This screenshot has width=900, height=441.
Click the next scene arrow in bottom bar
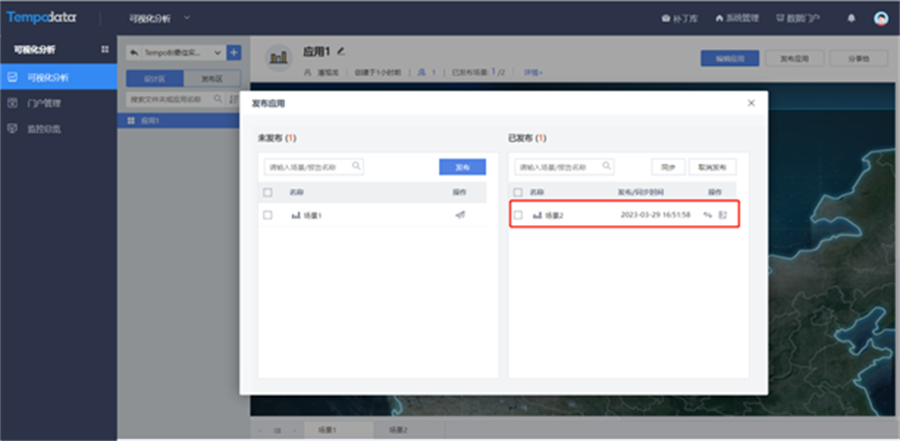(295, 430)
